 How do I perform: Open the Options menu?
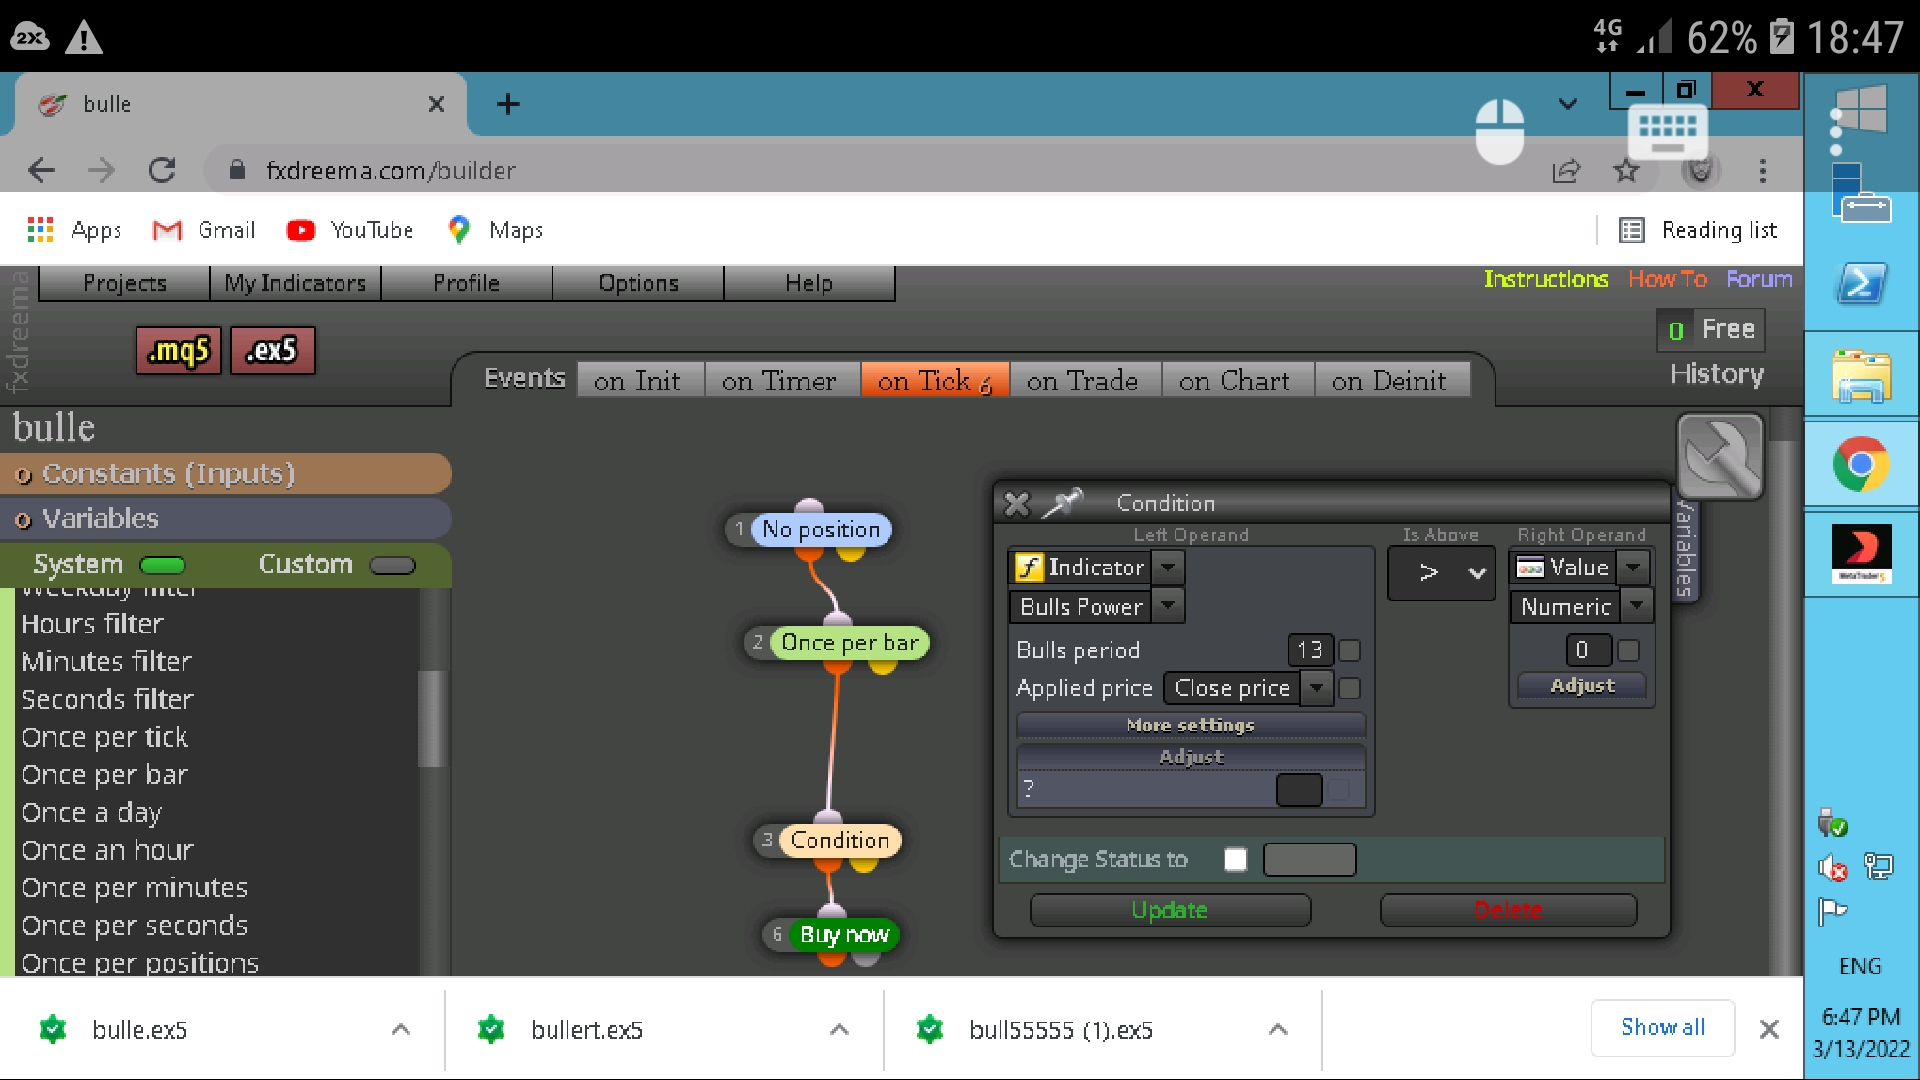point(638,284)
